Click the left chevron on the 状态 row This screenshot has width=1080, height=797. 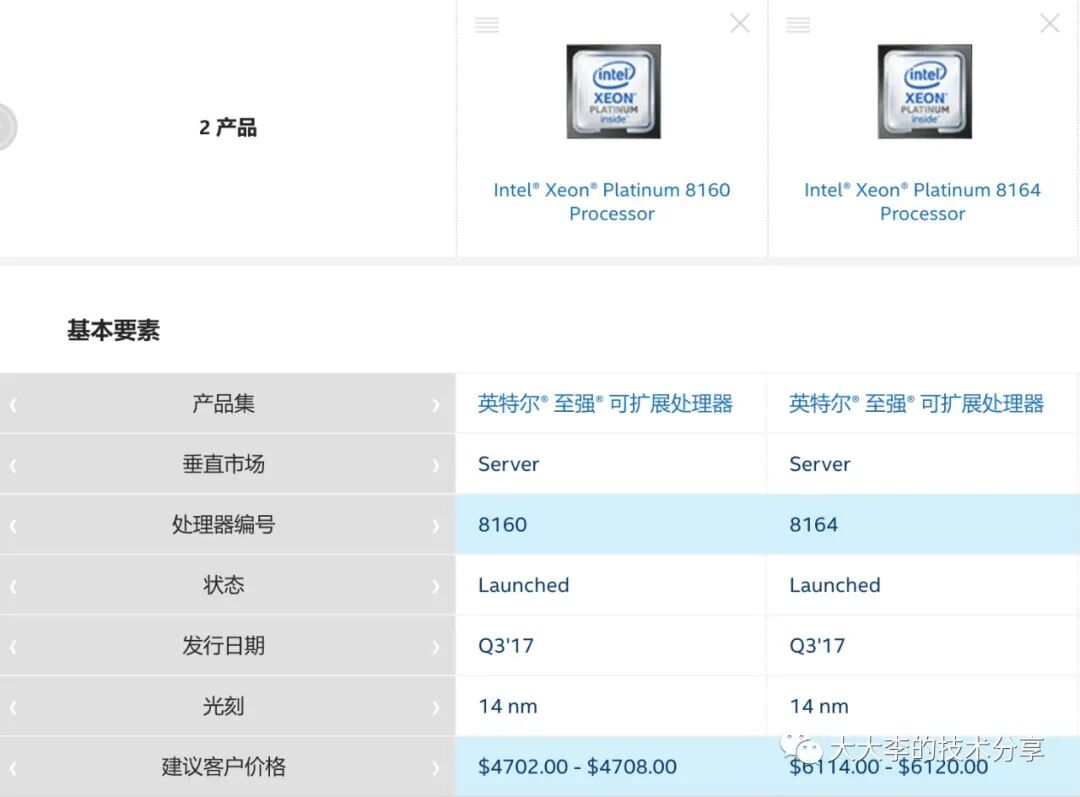13,586
